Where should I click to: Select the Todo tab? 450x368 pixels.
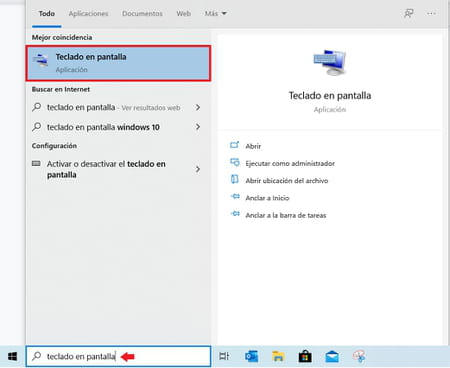[x=47, y=14]
